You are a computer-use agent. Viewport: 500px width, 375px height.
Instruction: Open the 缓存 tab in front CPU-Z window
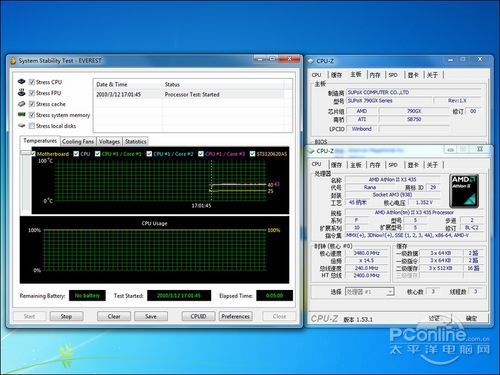coord(336,165)
